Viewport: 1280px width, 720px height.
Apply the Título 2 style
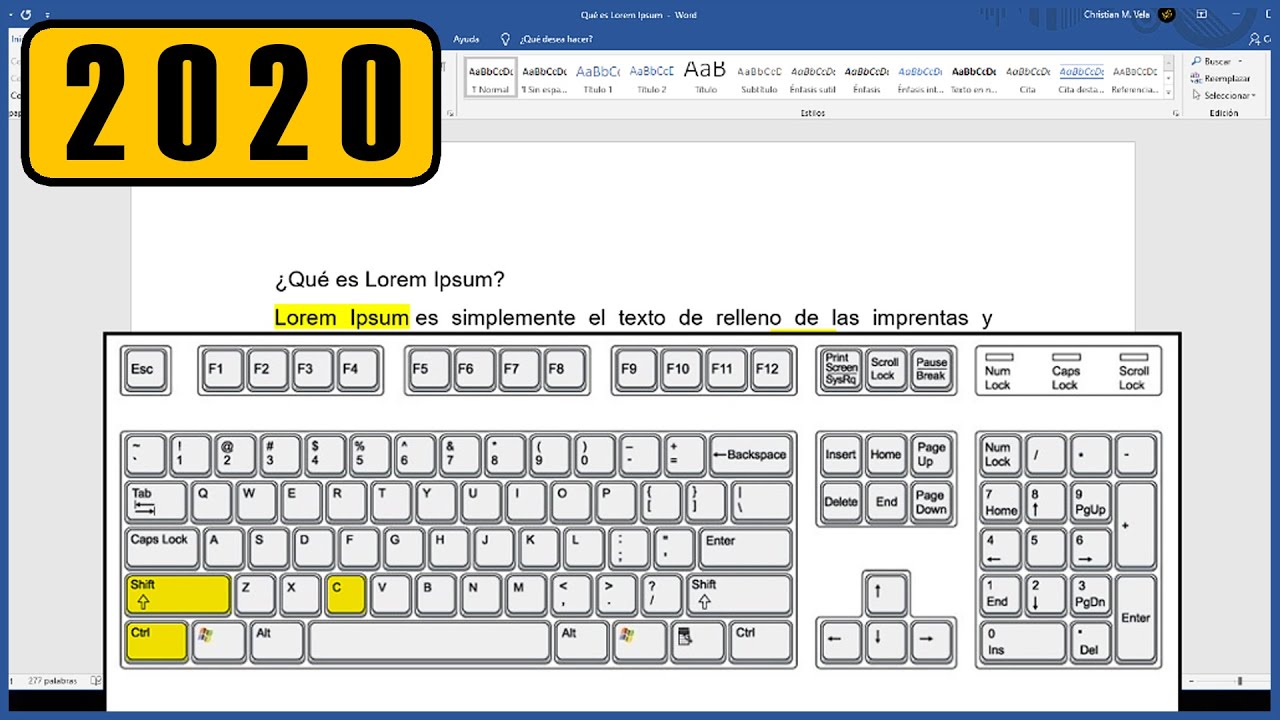pos(652,78)
